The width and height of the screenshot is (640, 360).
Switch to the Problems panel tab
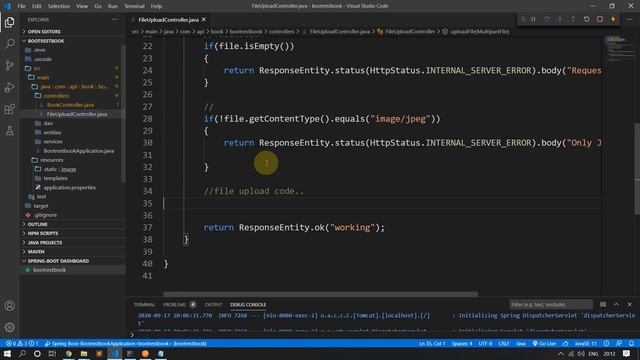click(x=179, y=304)
